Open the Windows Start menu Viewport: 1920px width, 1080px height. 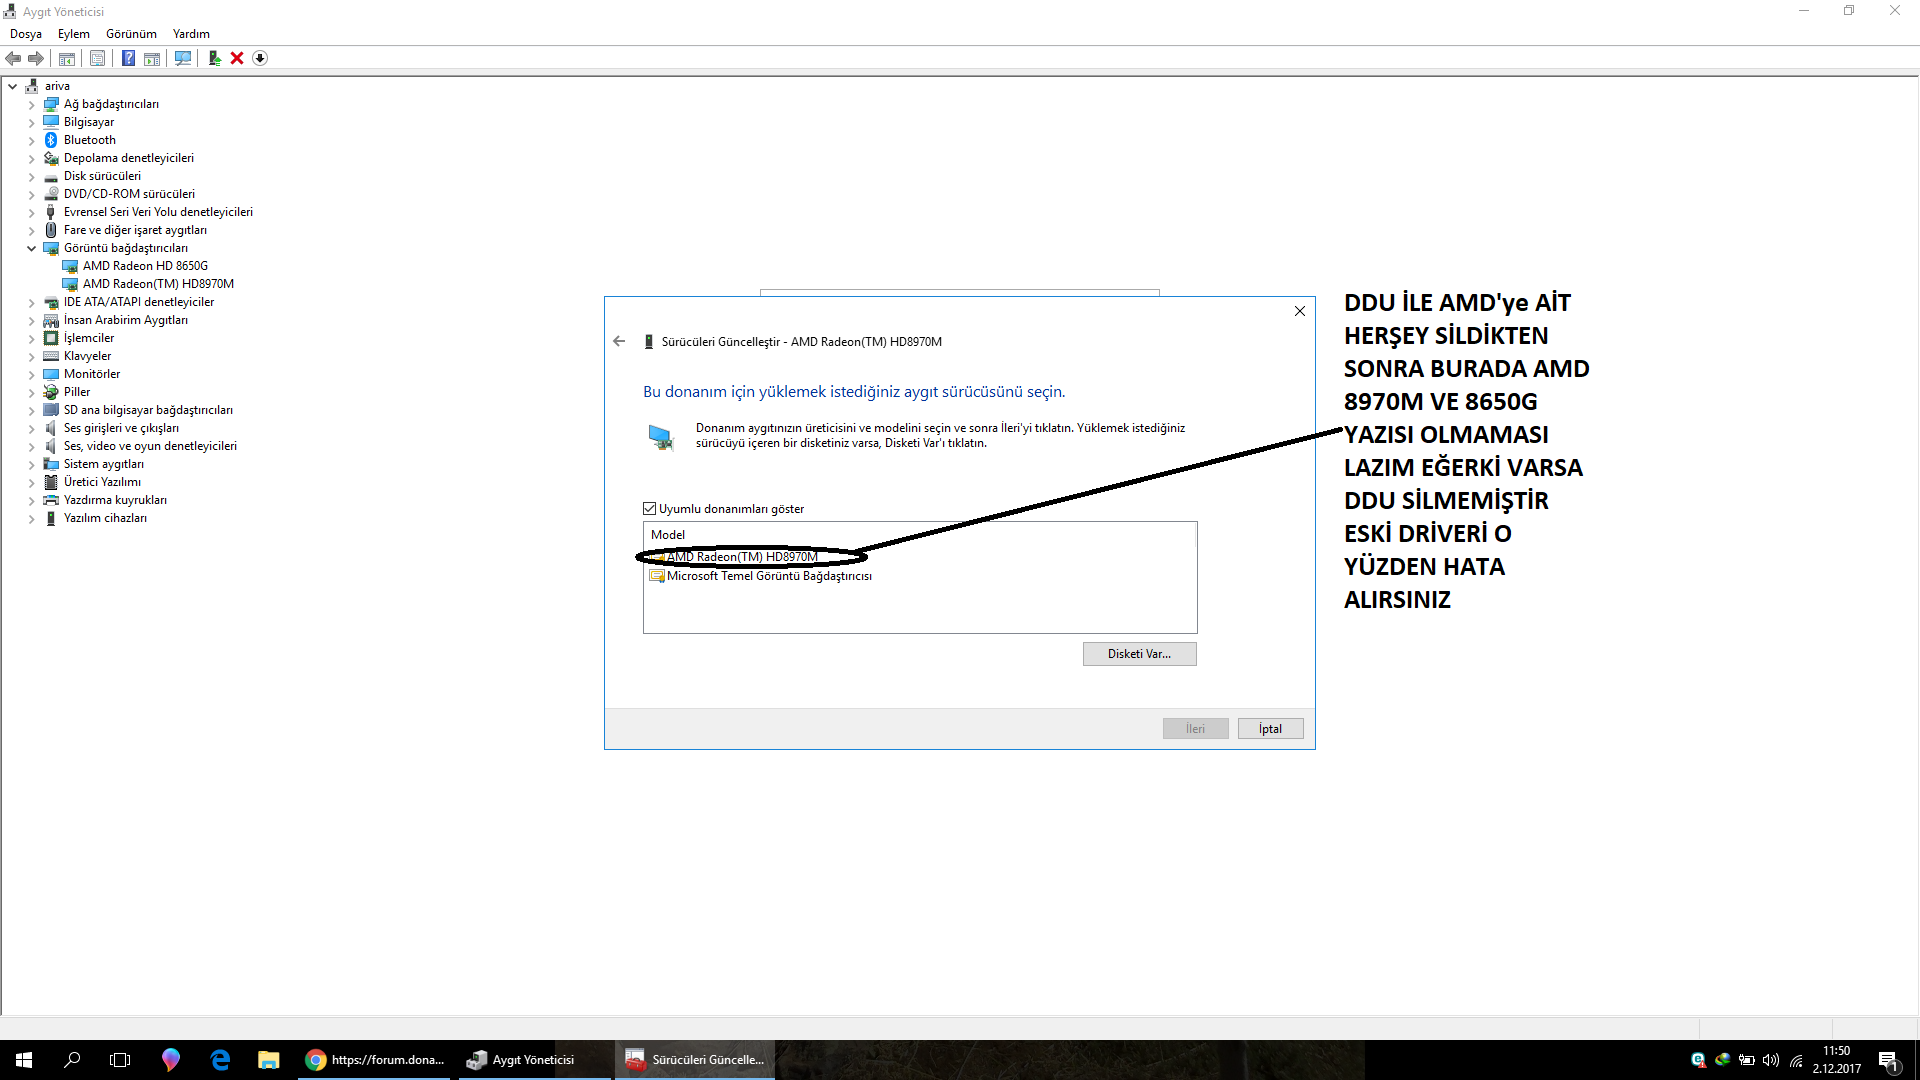[x=24, y=1060]
